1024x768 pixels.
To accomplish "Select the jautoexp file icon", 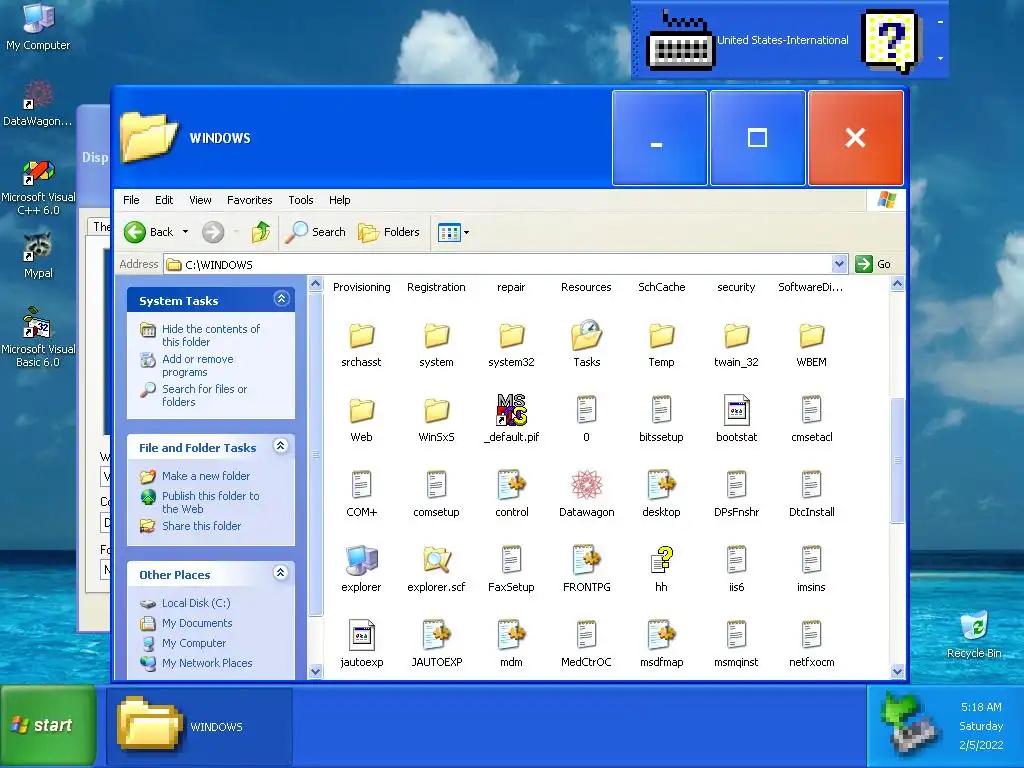I will coord(361,635).
